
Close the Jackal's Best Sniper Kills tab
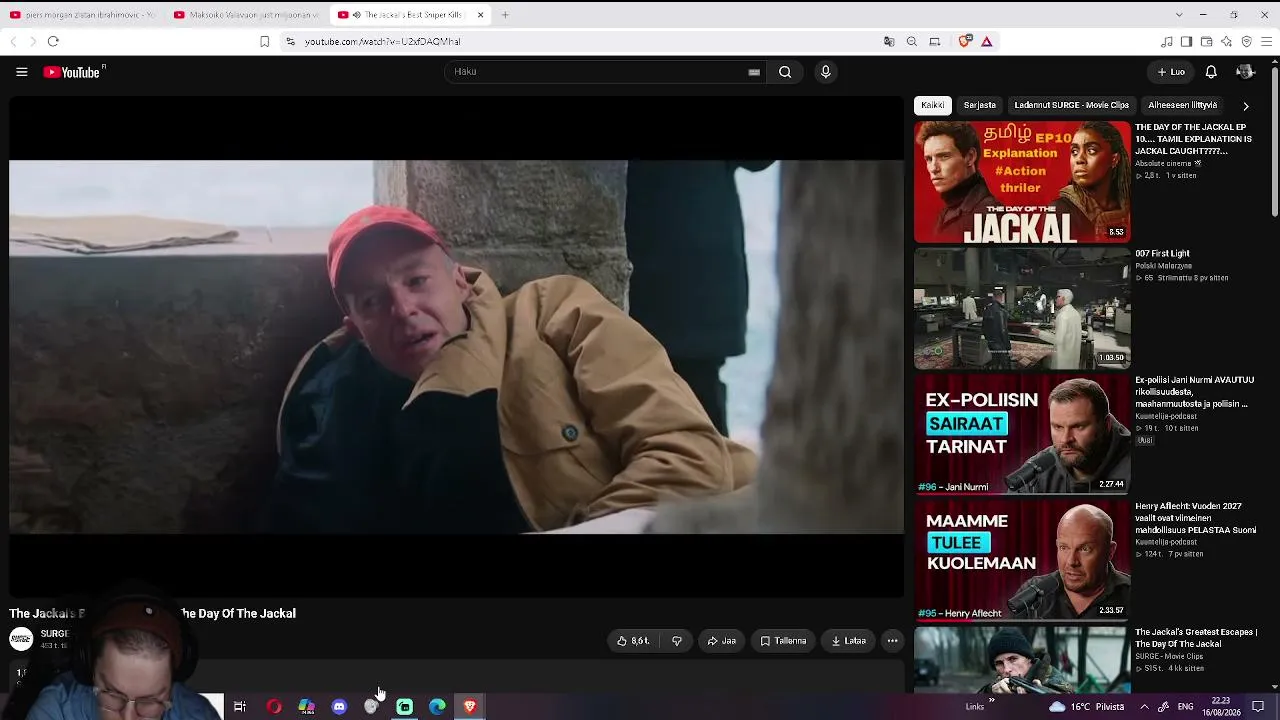click(480, 15)
